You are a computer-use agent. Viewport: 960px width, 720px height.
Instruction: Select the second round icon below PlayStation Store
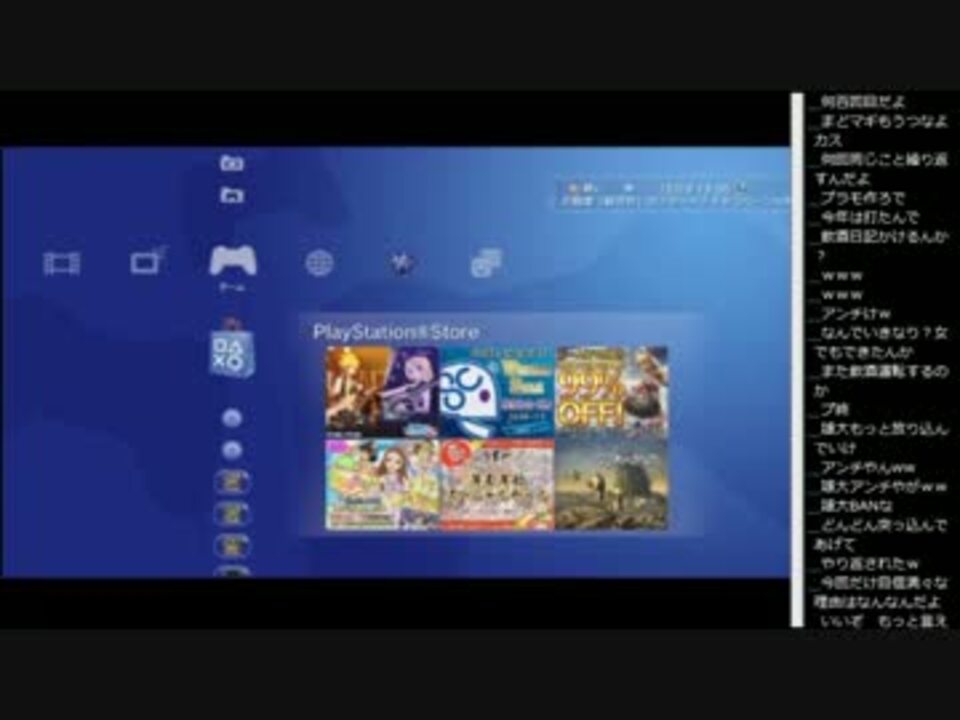click(231, 451)
